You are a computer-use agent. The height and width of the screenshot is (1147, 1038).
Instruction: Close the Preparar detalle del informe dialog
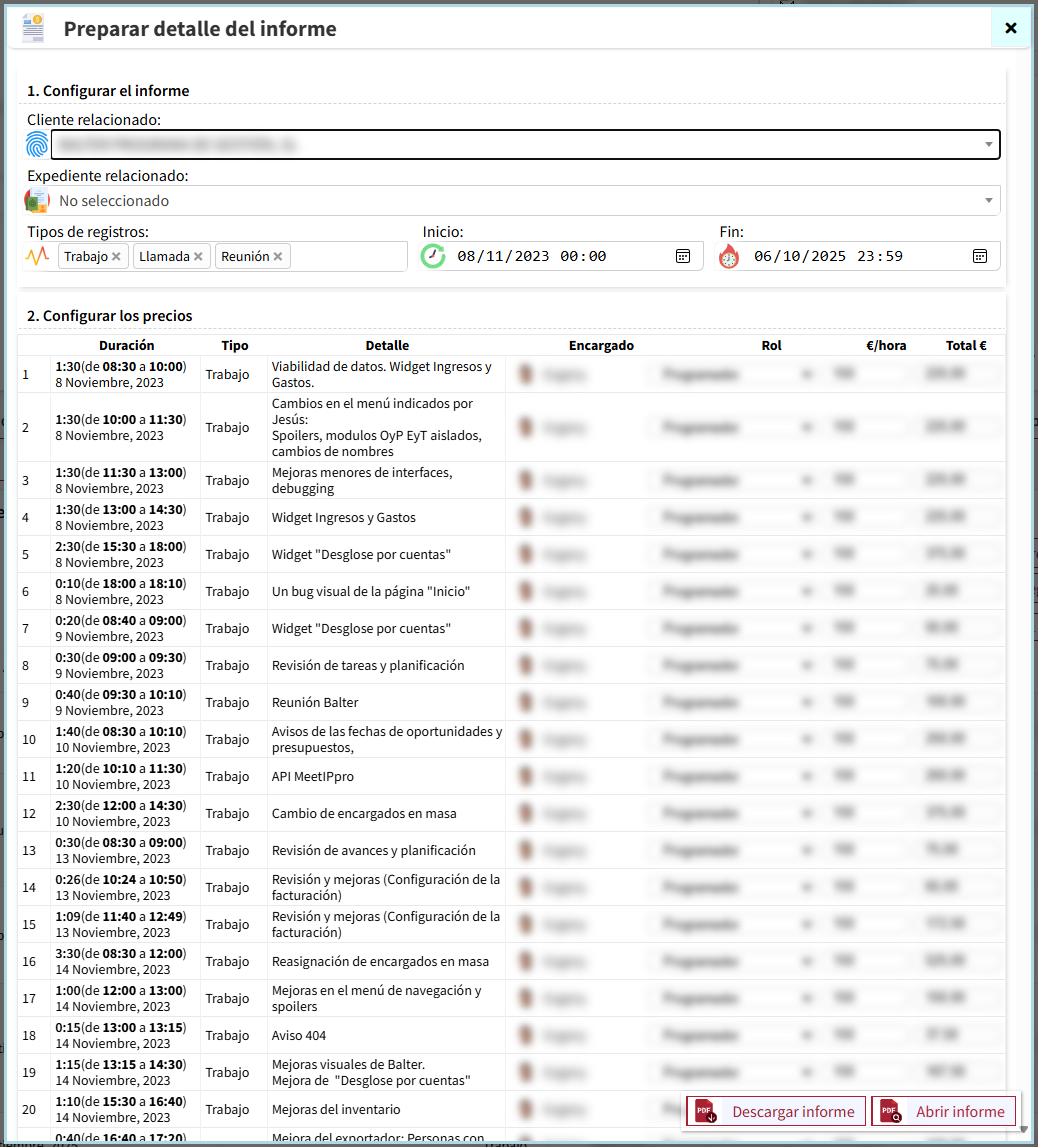[x=1010, y=28]
